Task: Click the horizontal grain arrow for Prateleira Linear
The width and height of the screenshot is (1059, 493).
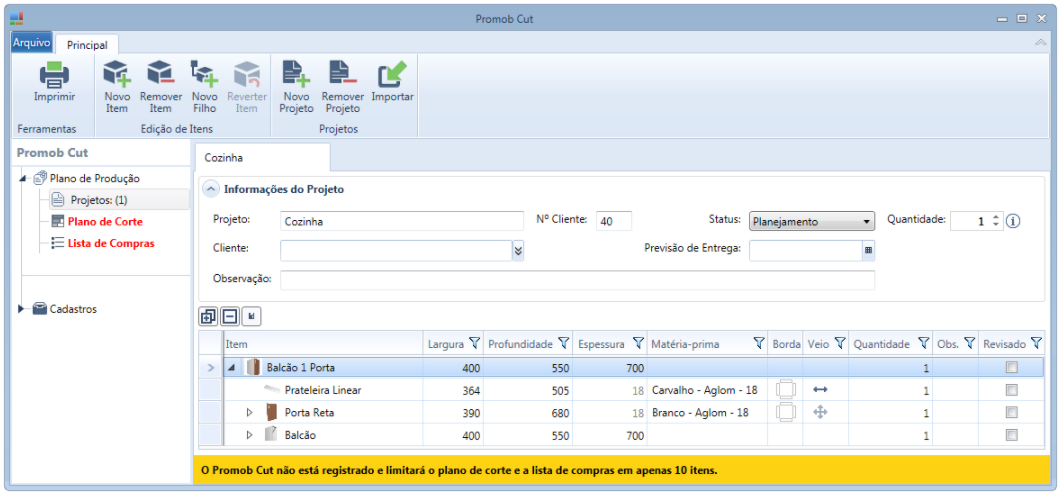Action: click(820, 390)
